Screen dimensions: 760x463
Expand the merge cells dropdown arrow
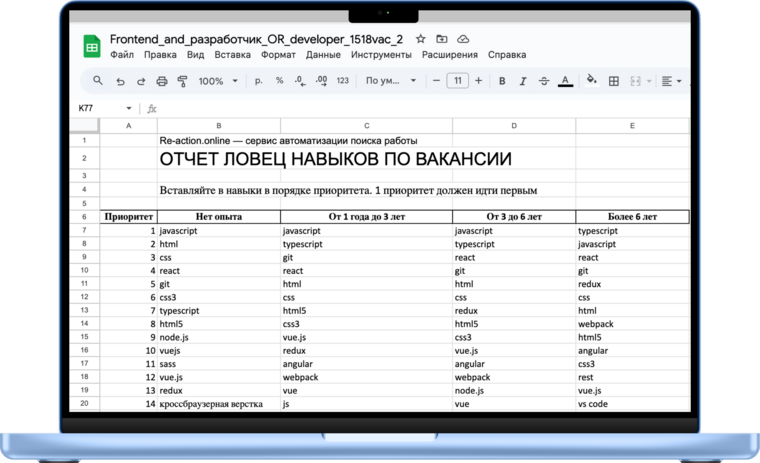pos(649,81)
